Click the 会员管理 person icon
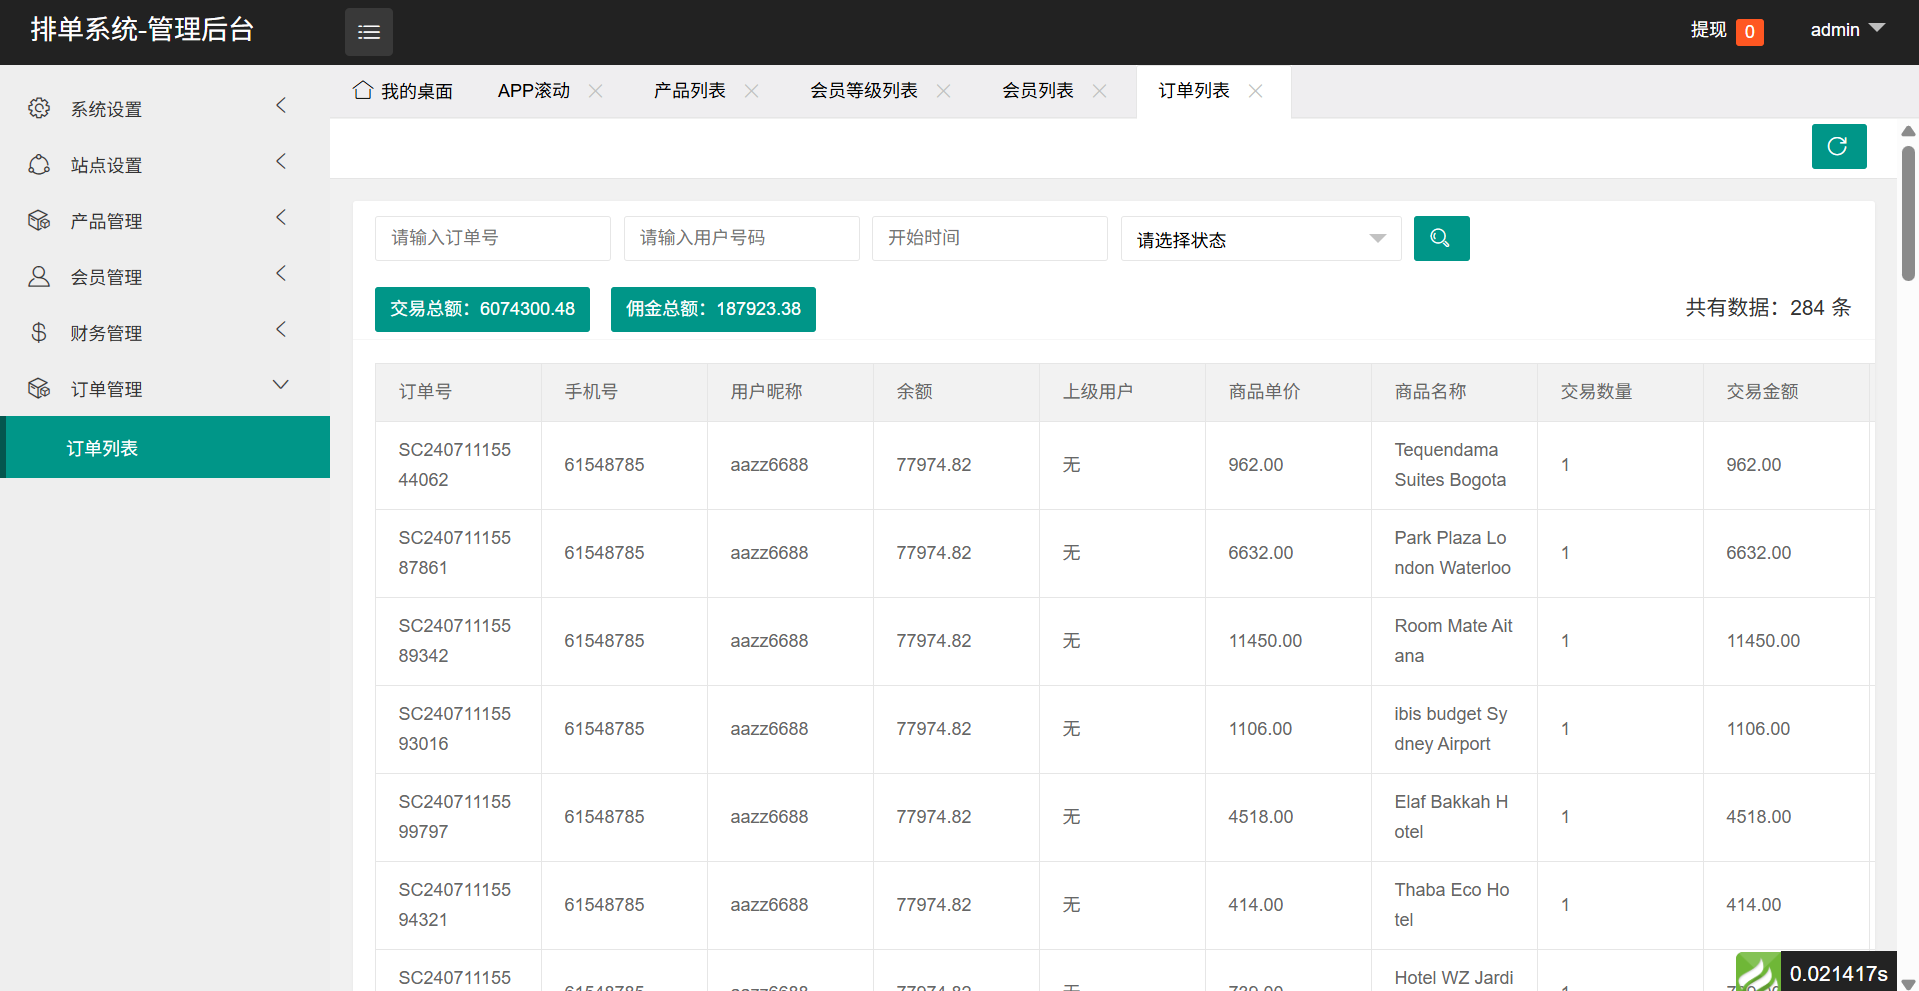1919x991 pixels. 39,276
